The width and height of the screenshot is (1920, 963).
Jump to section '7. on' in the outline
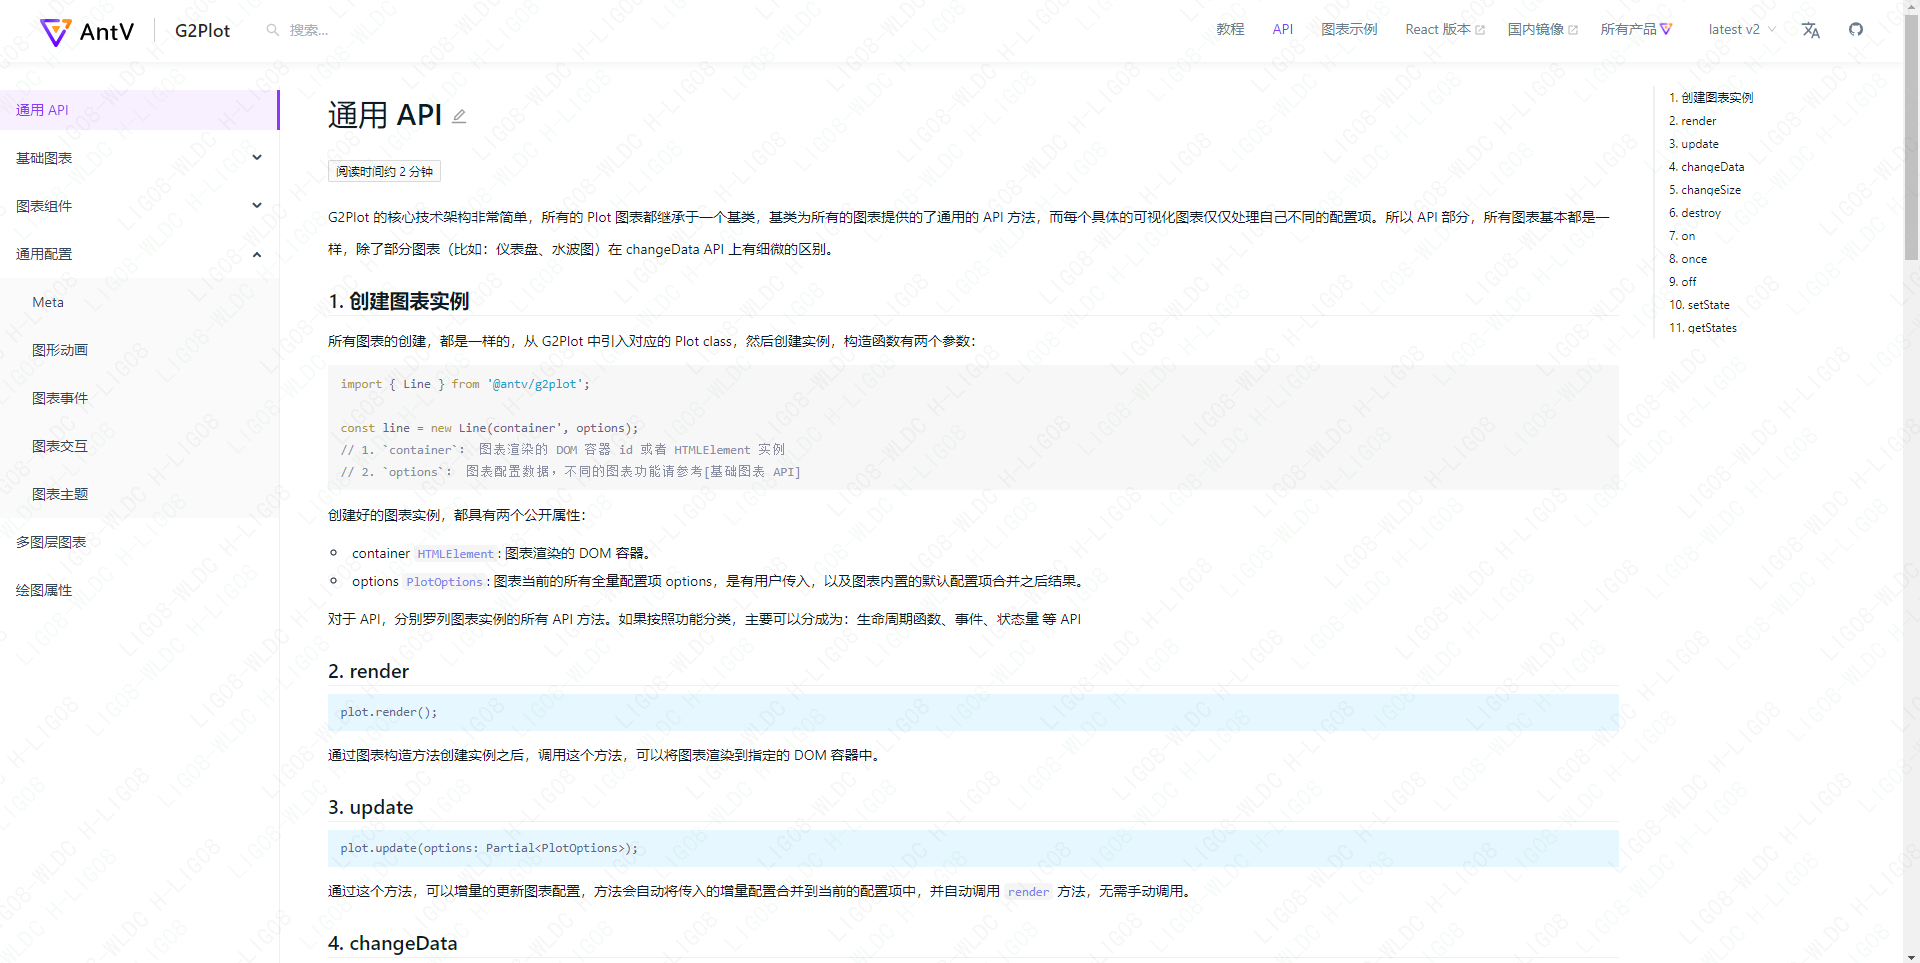[1685, 235]
